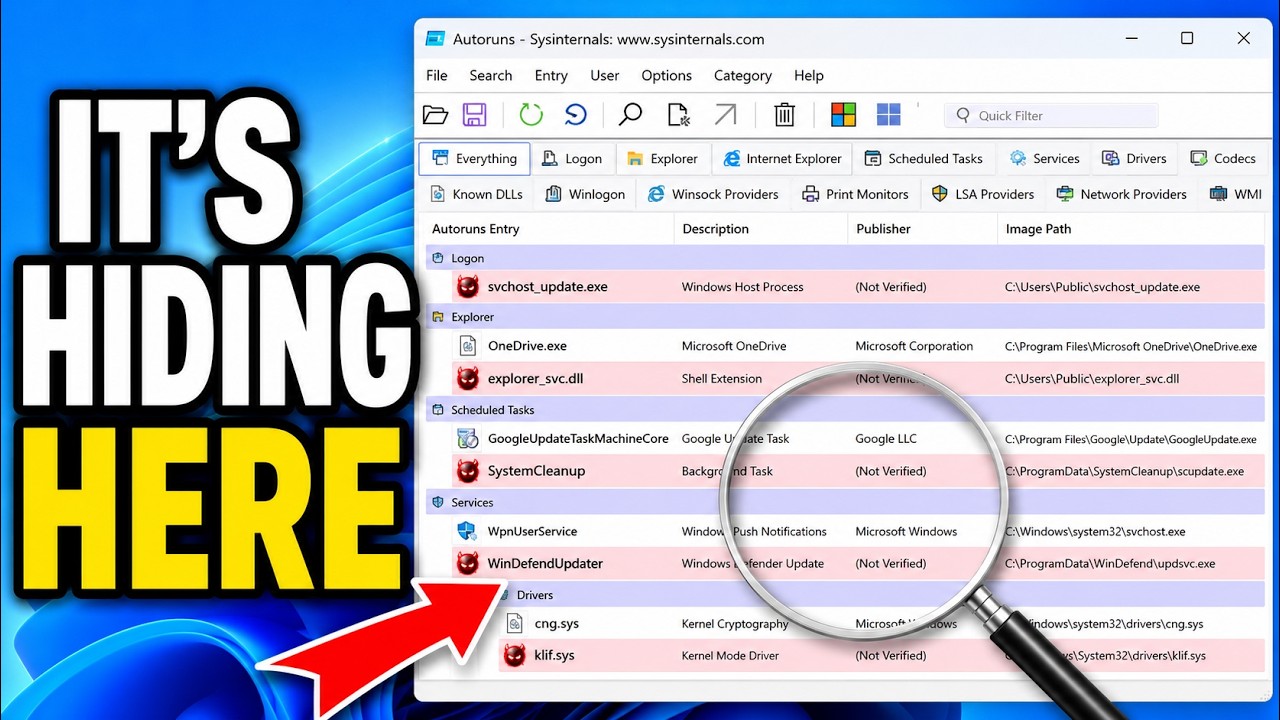The height and width of the screenshot is (720, 1280).
Task: Switch to the Services tab
Action: (1044, 158)
